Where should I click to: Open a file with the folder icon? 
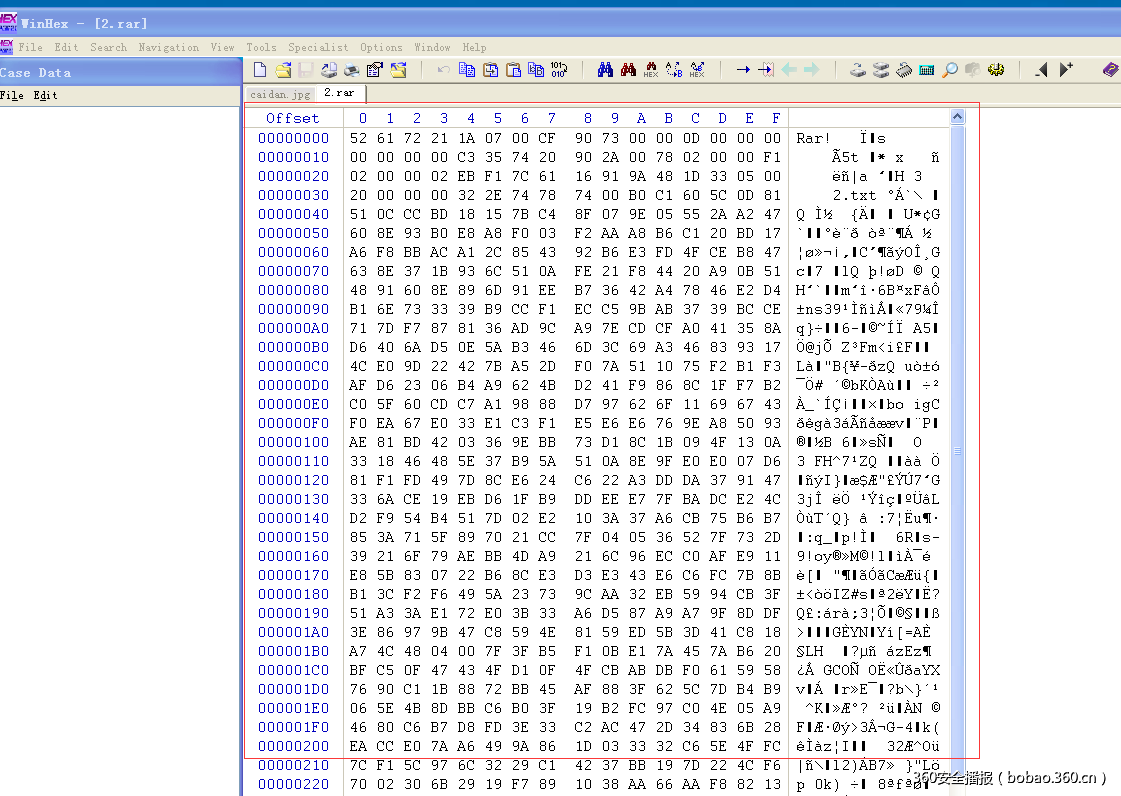(283, 69)
